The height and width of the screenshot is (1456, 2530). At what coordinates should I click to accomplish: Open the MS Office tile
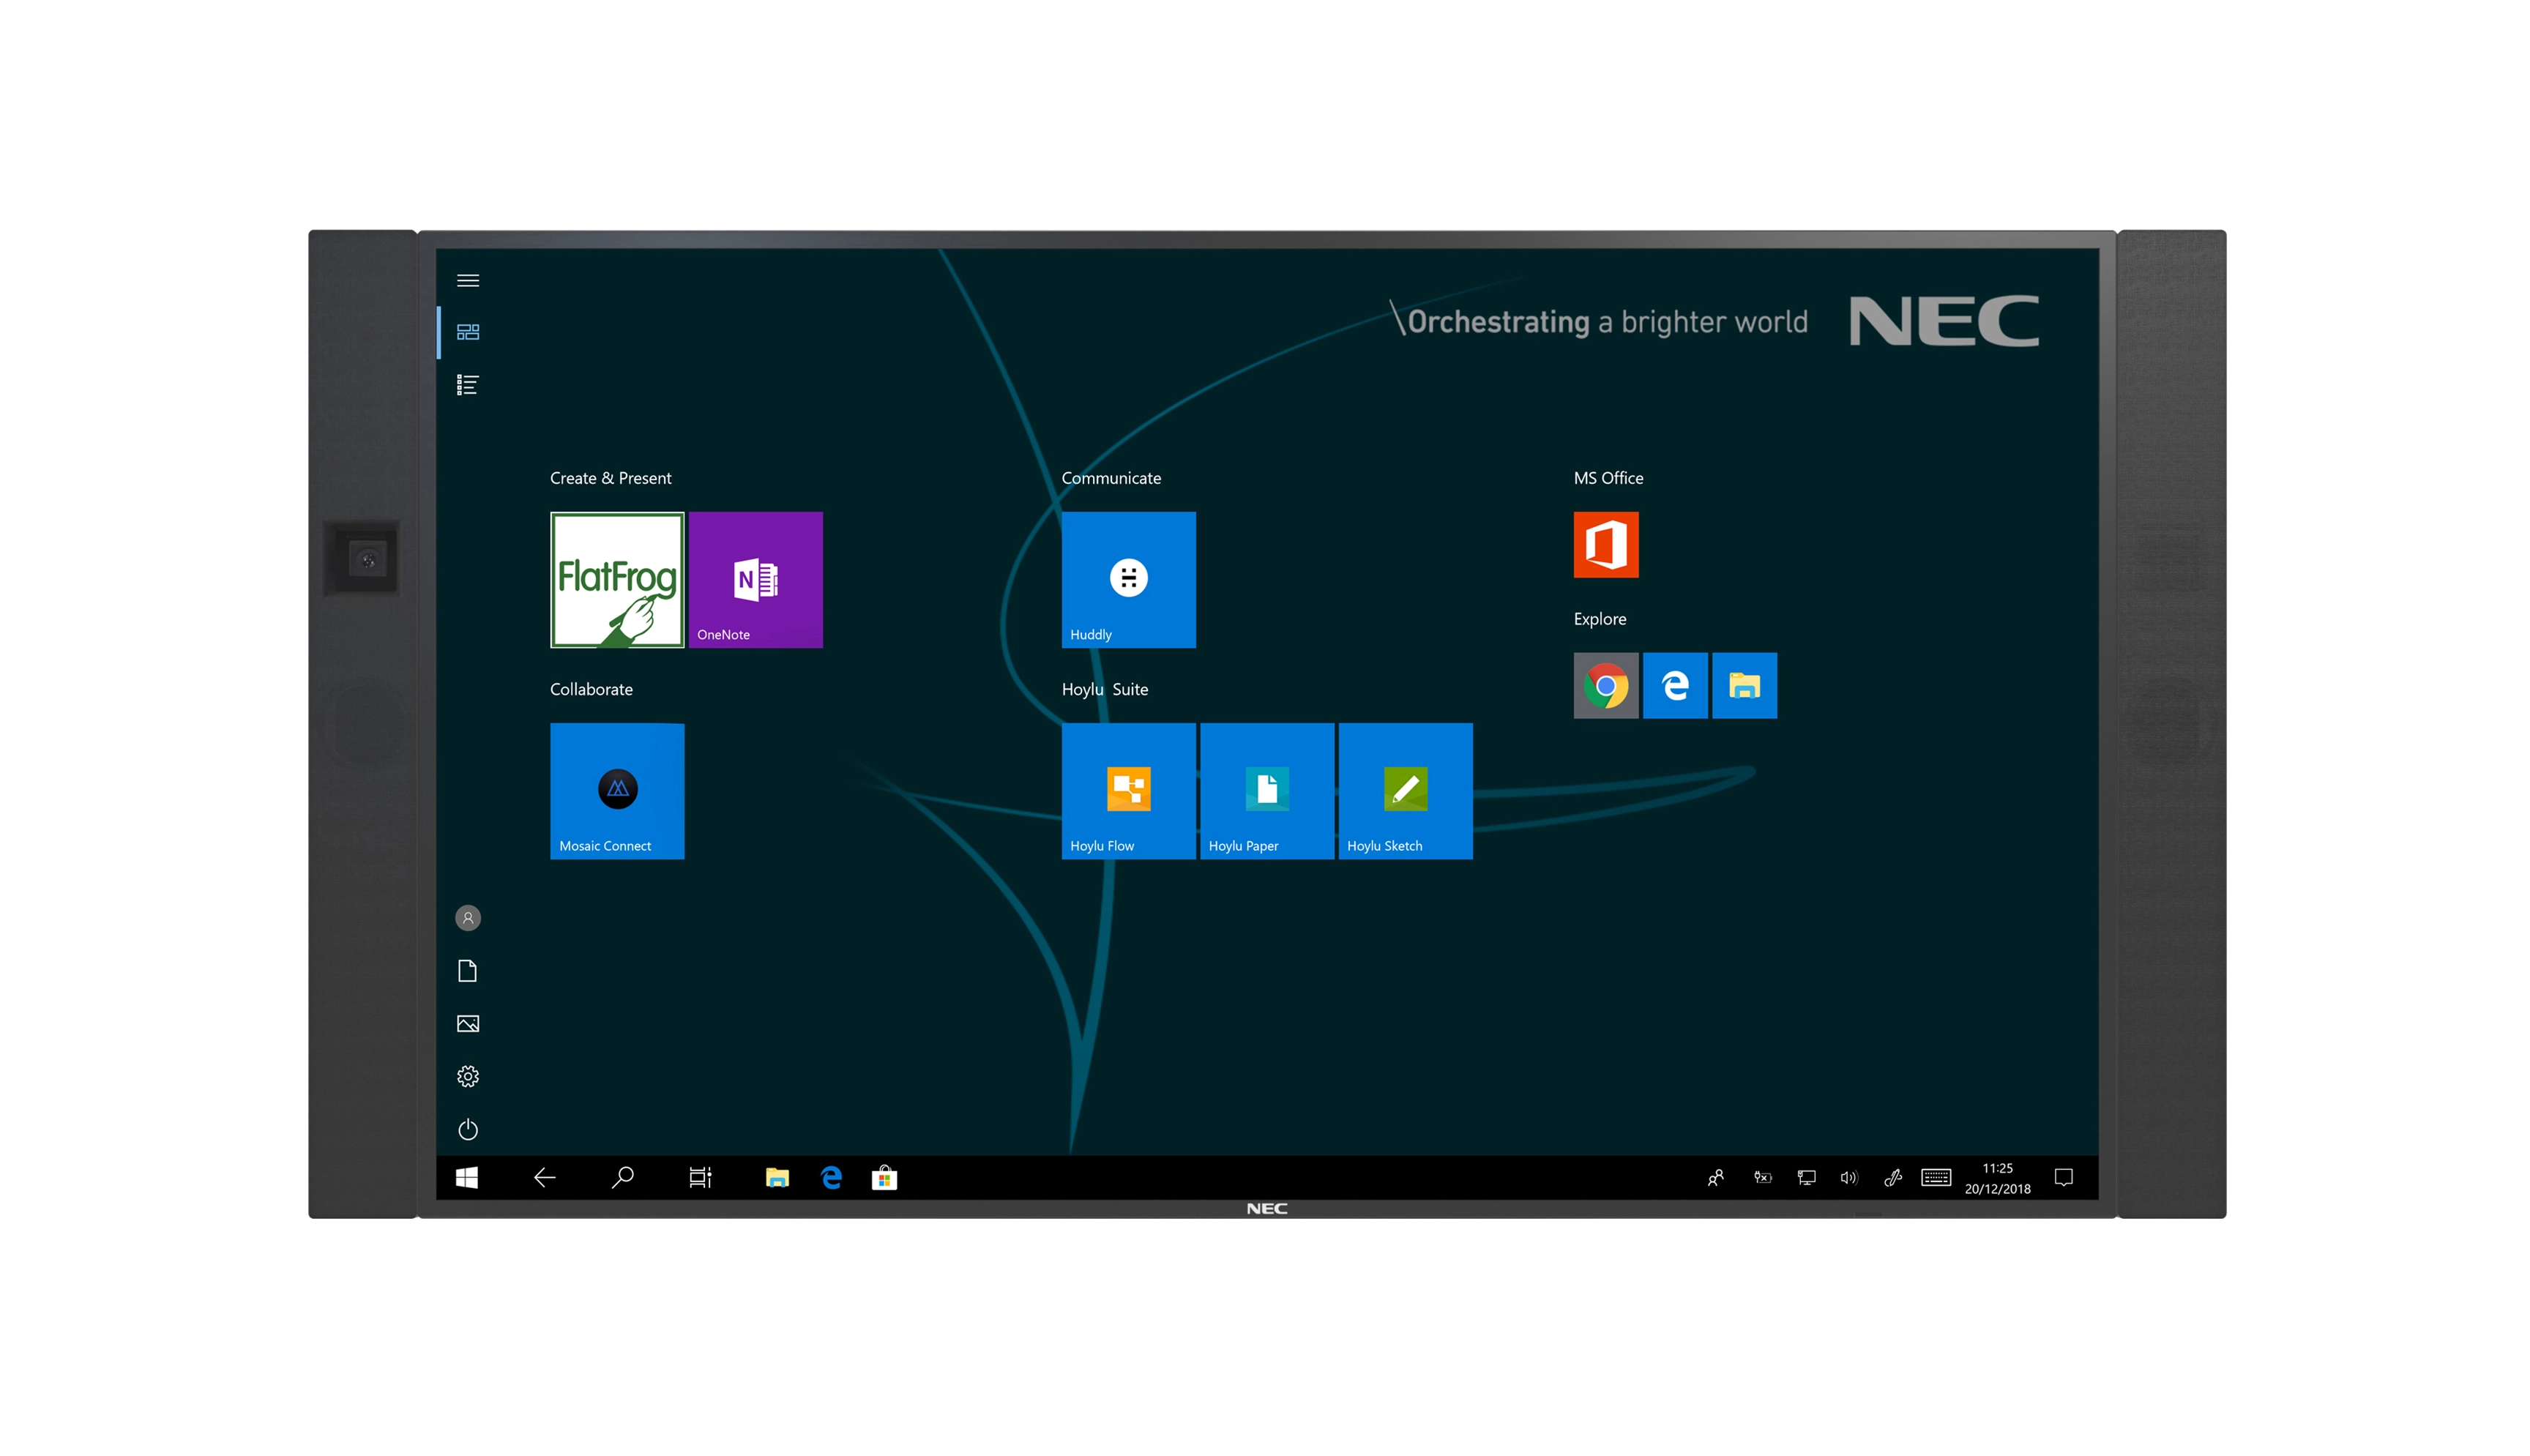[1605, 545]
